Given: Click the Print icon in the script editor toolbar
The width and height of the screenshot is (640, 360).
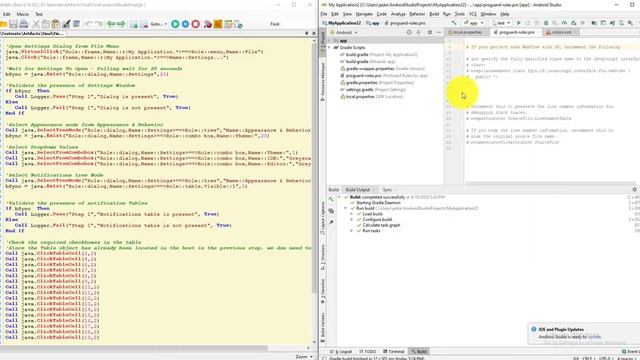Looking at the screenshot, I should pyautogui.click(x=24, y=24).
